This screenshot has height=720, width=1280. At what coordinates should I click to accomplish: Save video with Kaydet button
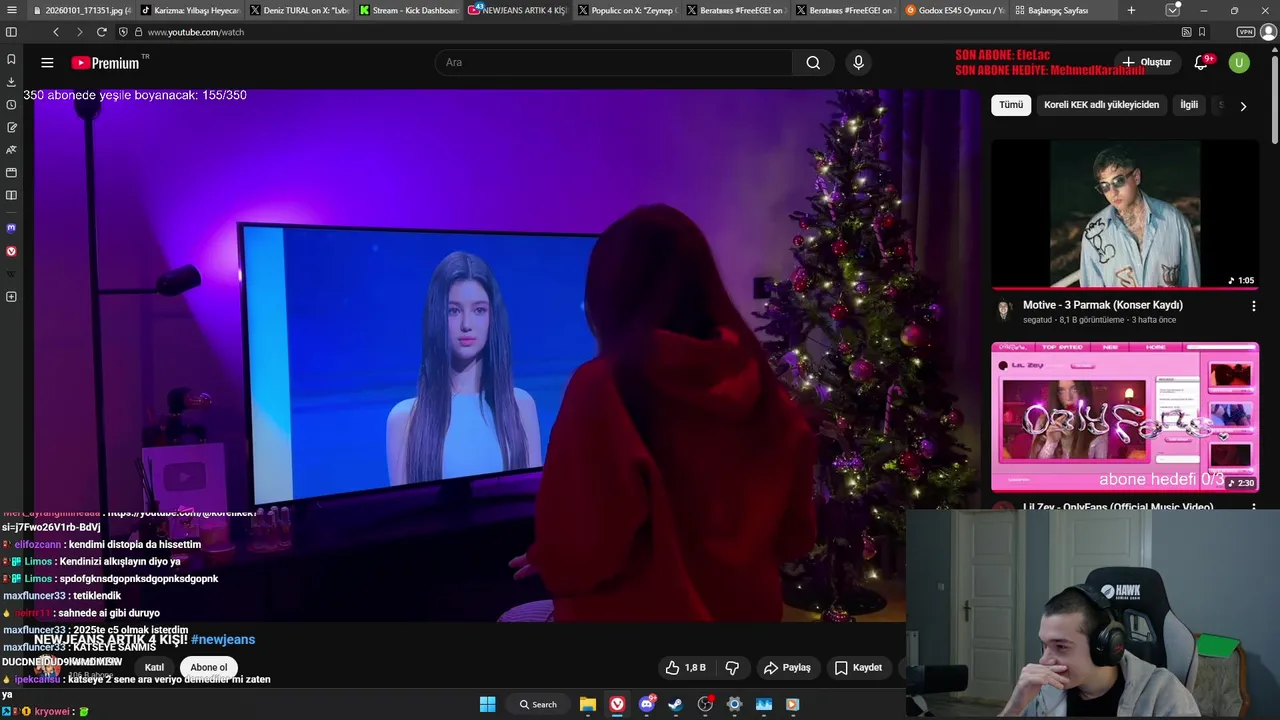858,667
